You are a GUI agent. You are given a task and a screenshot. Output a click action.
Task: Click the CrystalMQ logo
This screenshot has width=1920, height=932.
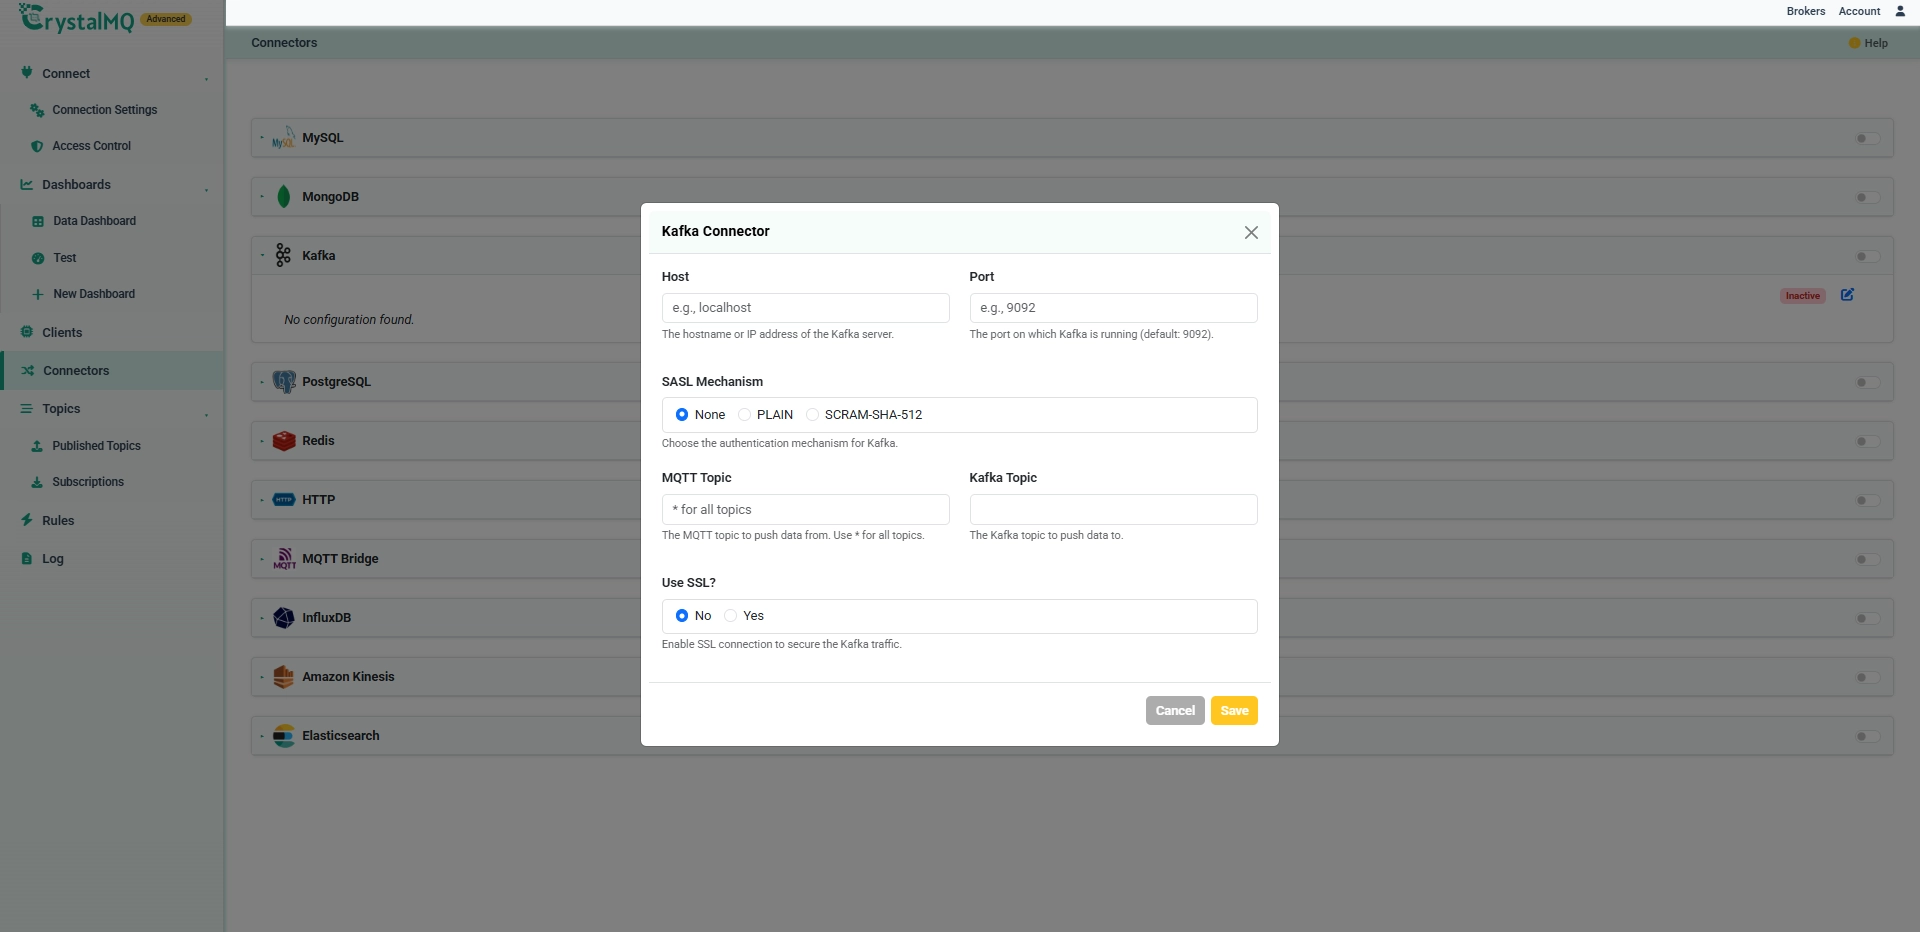tap(77, 18)
